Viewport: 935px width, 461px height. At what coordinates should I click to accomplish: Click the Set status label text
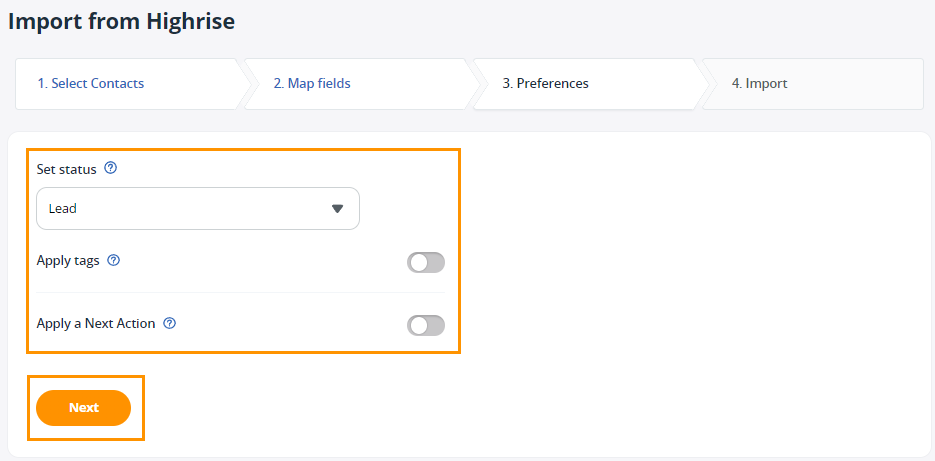pos(66,169)
